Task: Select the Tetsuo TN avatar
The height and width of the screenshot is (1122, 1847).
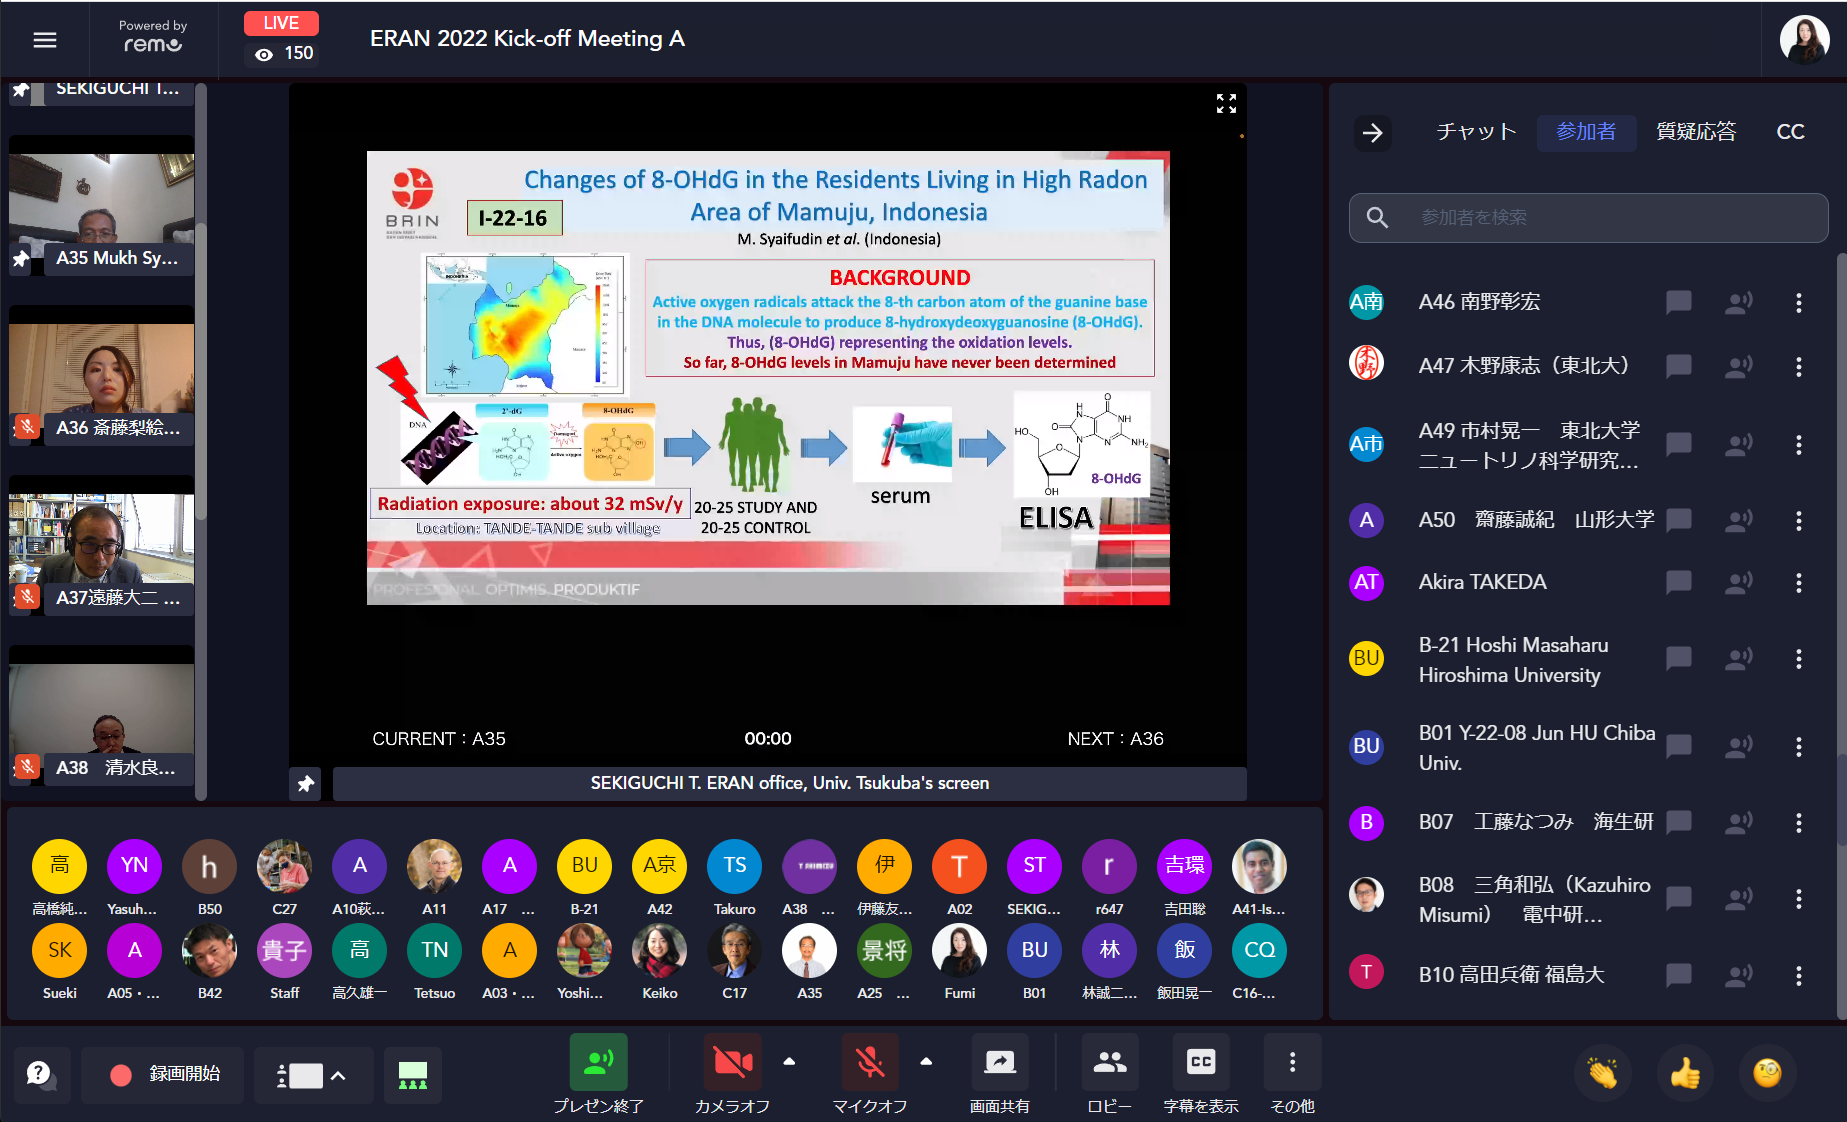Action: pos(435,951)
